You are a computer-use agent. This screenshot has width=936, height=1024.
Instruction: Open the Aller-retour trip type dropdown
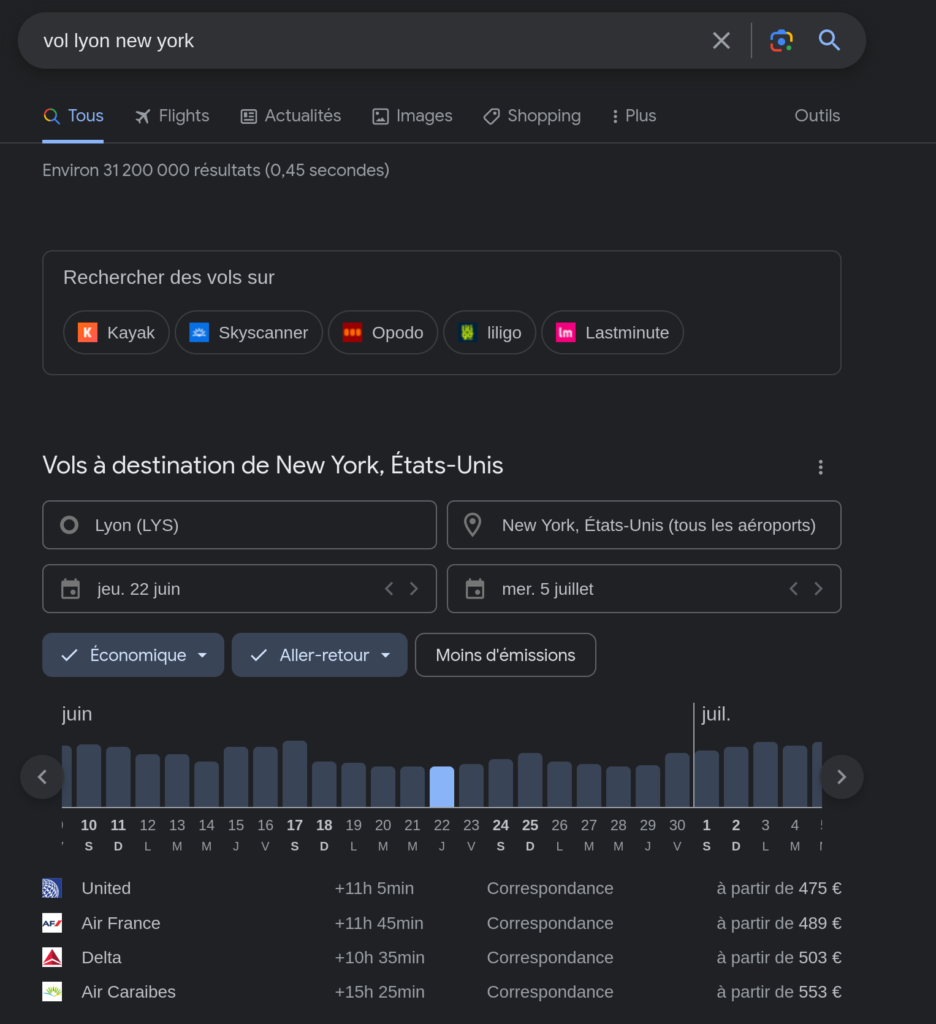coord(319,655)
